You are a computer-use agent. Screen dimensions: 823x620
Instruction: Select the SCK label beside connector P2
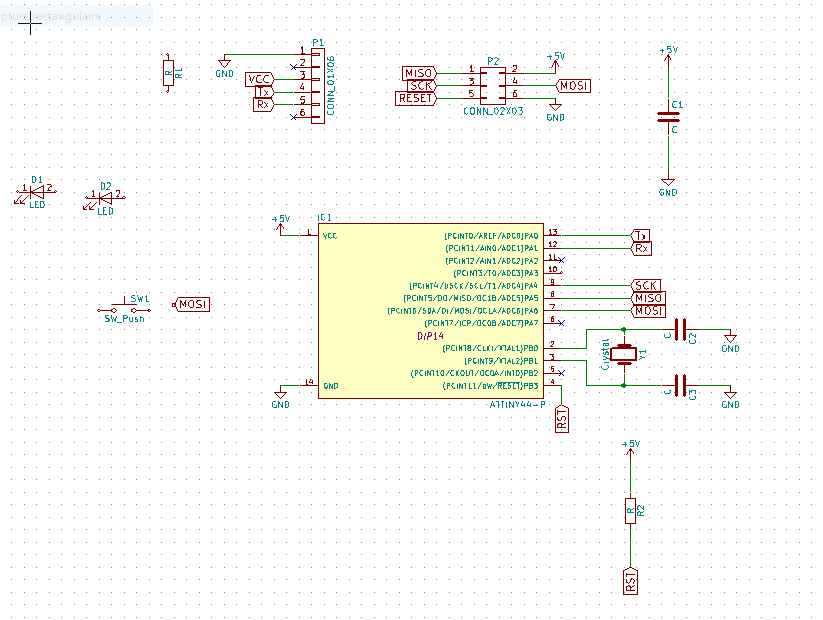[421, 86]
